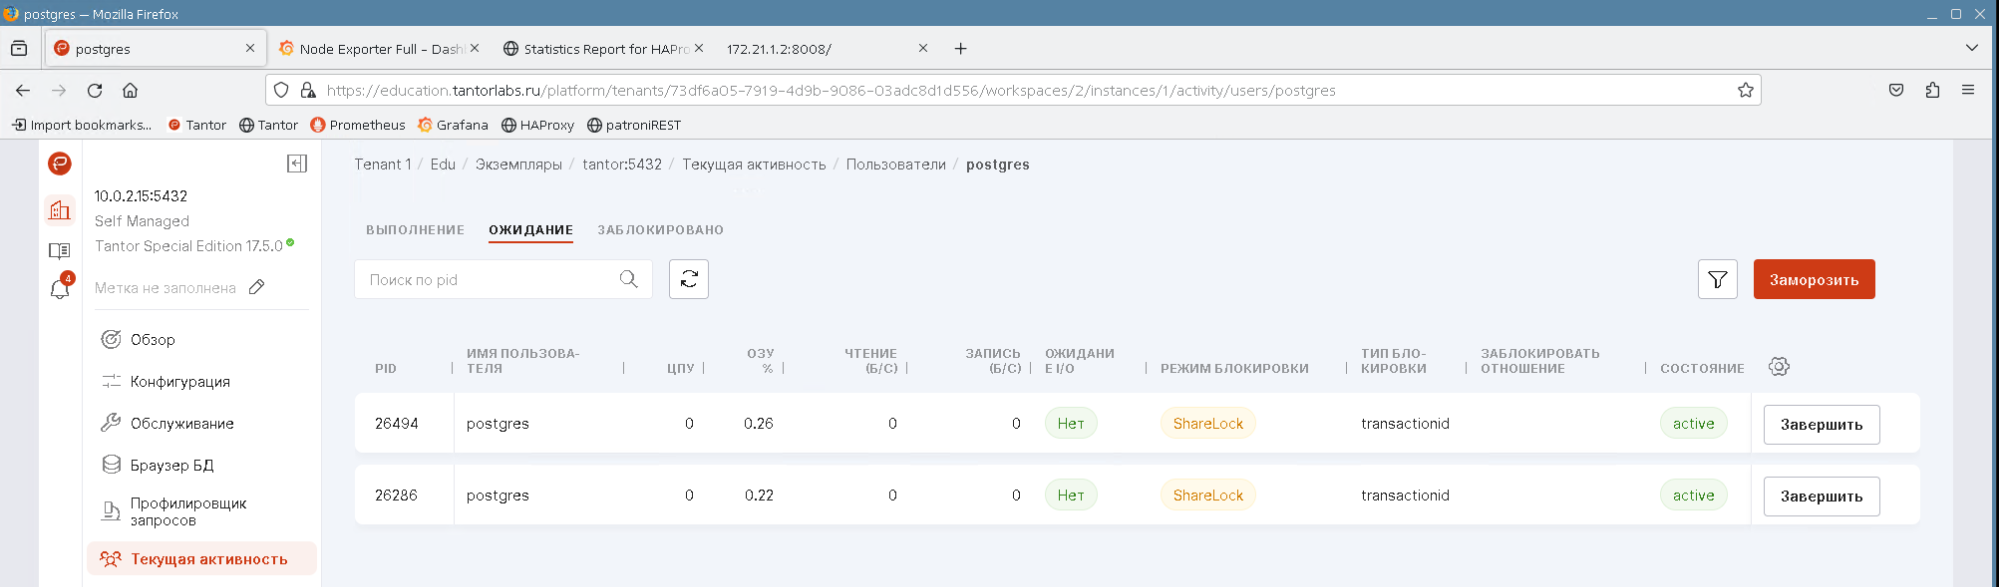Expand the list all tabs dropdown
This screenshot has width=1999, height=588.
tap(1971, 48)
